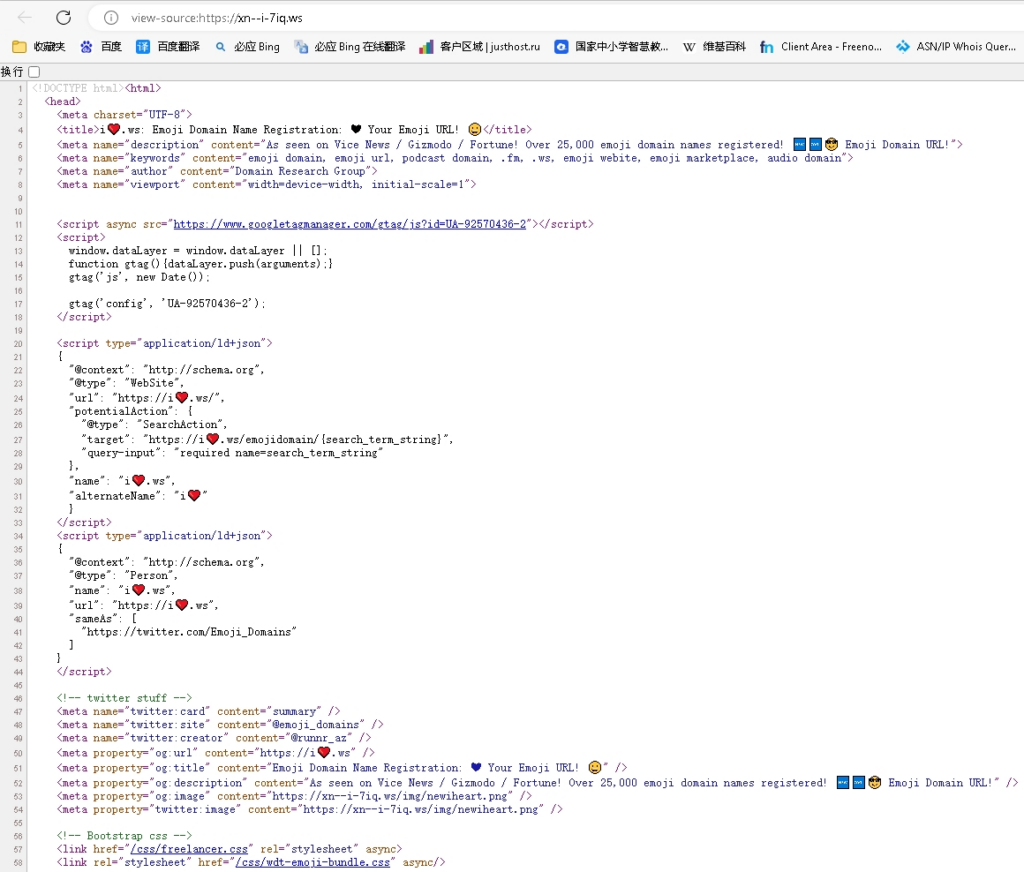Click the browser back arrow

[25, 17]
